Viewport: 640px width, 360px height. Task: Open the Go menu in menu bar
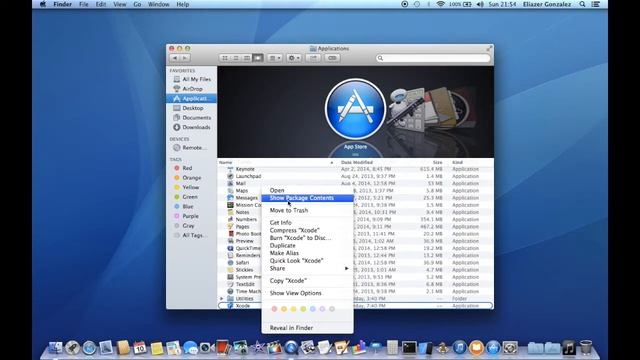tap(137, 4)
